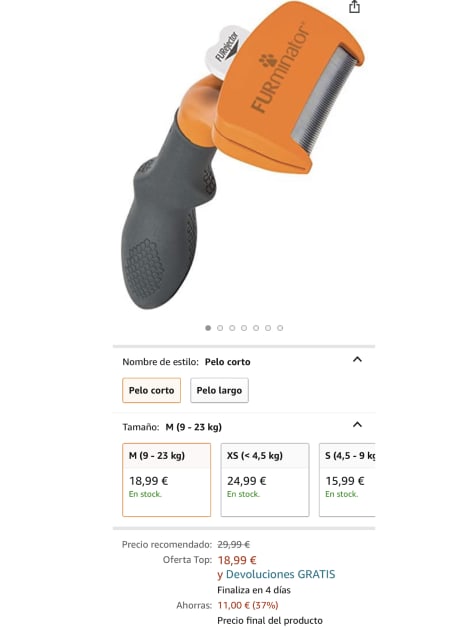Click the Ahorras 11,00 € (37%) text
The width and height of the screenshot is (475, 628).
click(248, 605)
